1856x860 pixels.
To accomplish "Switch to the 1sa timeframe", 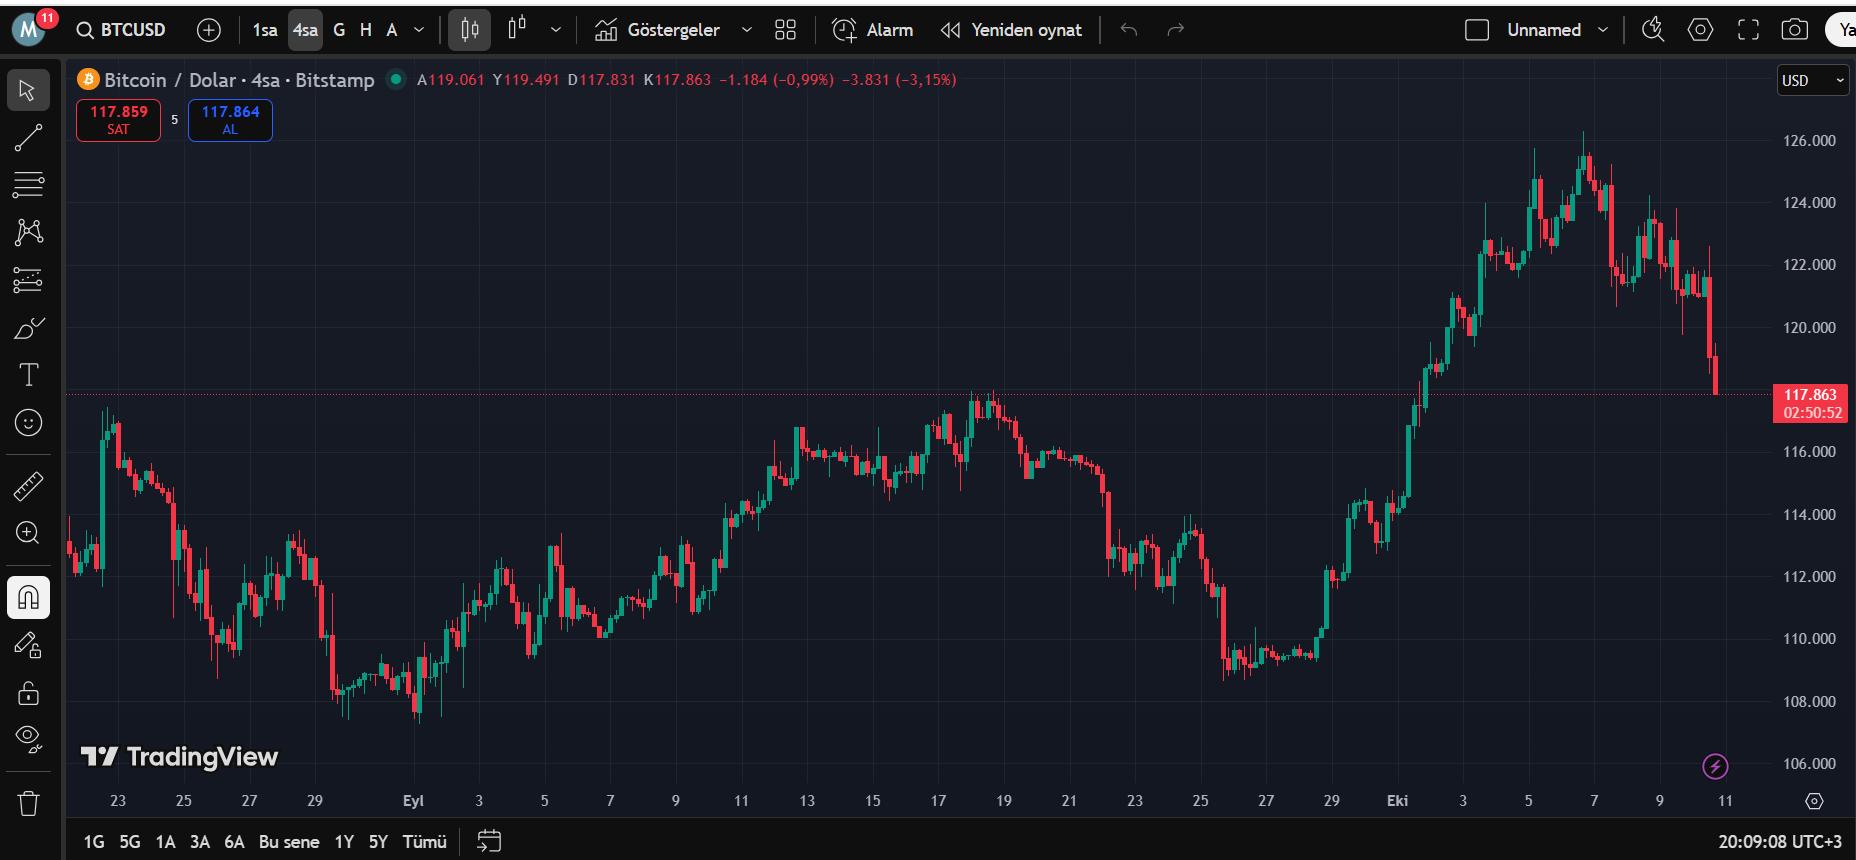I will 265,30.
